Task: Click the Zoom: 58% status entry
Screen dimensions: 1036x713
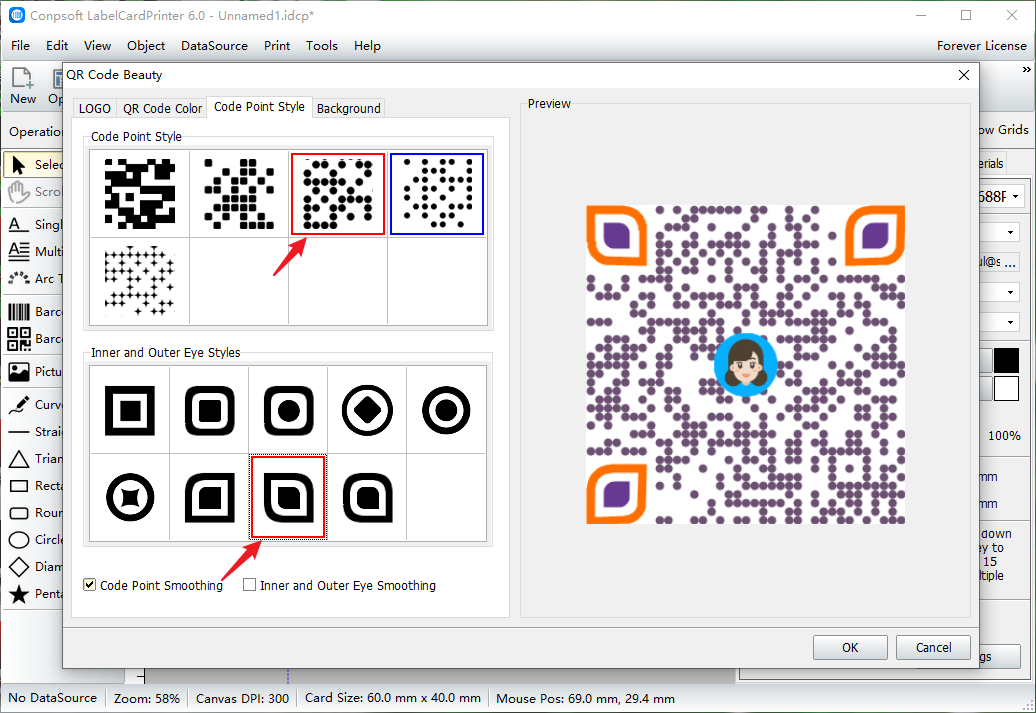Action: pyautogui.click(x=146, y=698)
